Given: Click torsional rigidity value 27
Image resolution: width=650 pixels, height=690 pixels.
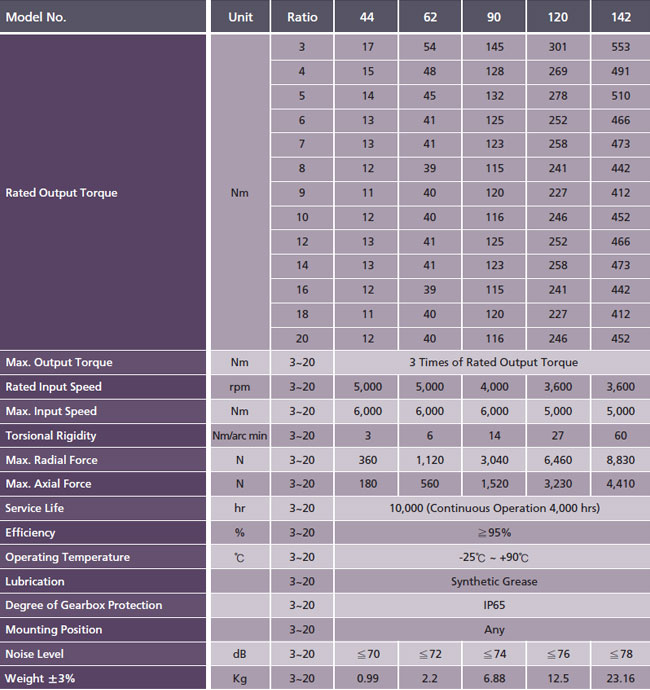Looking at the screenshot, I should [x=558, y=436].
